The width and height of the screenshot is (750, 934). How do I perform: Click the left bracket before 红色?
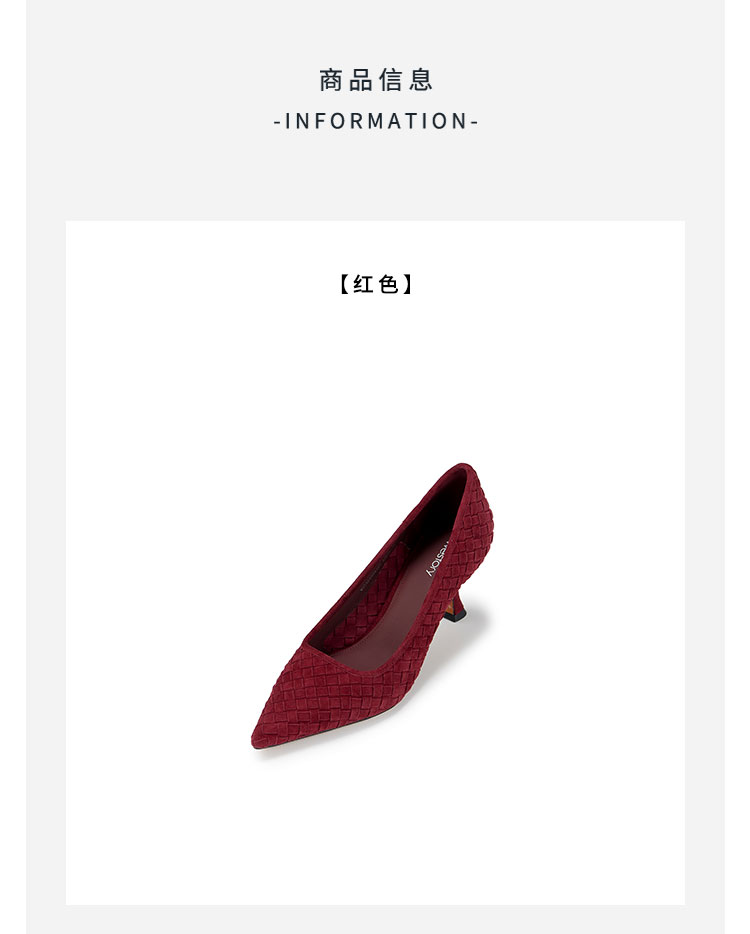(x=344, y=284)
